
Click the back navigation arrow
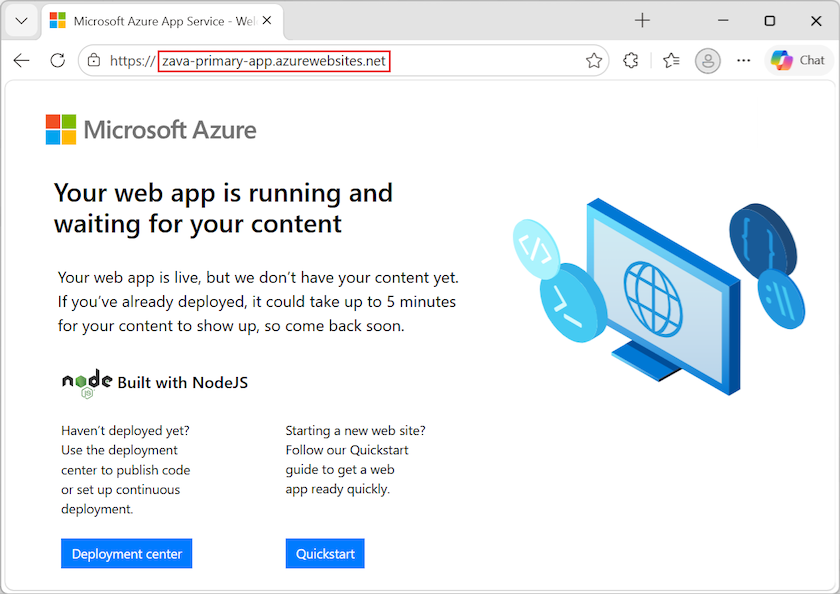click(x=21, y=60)
